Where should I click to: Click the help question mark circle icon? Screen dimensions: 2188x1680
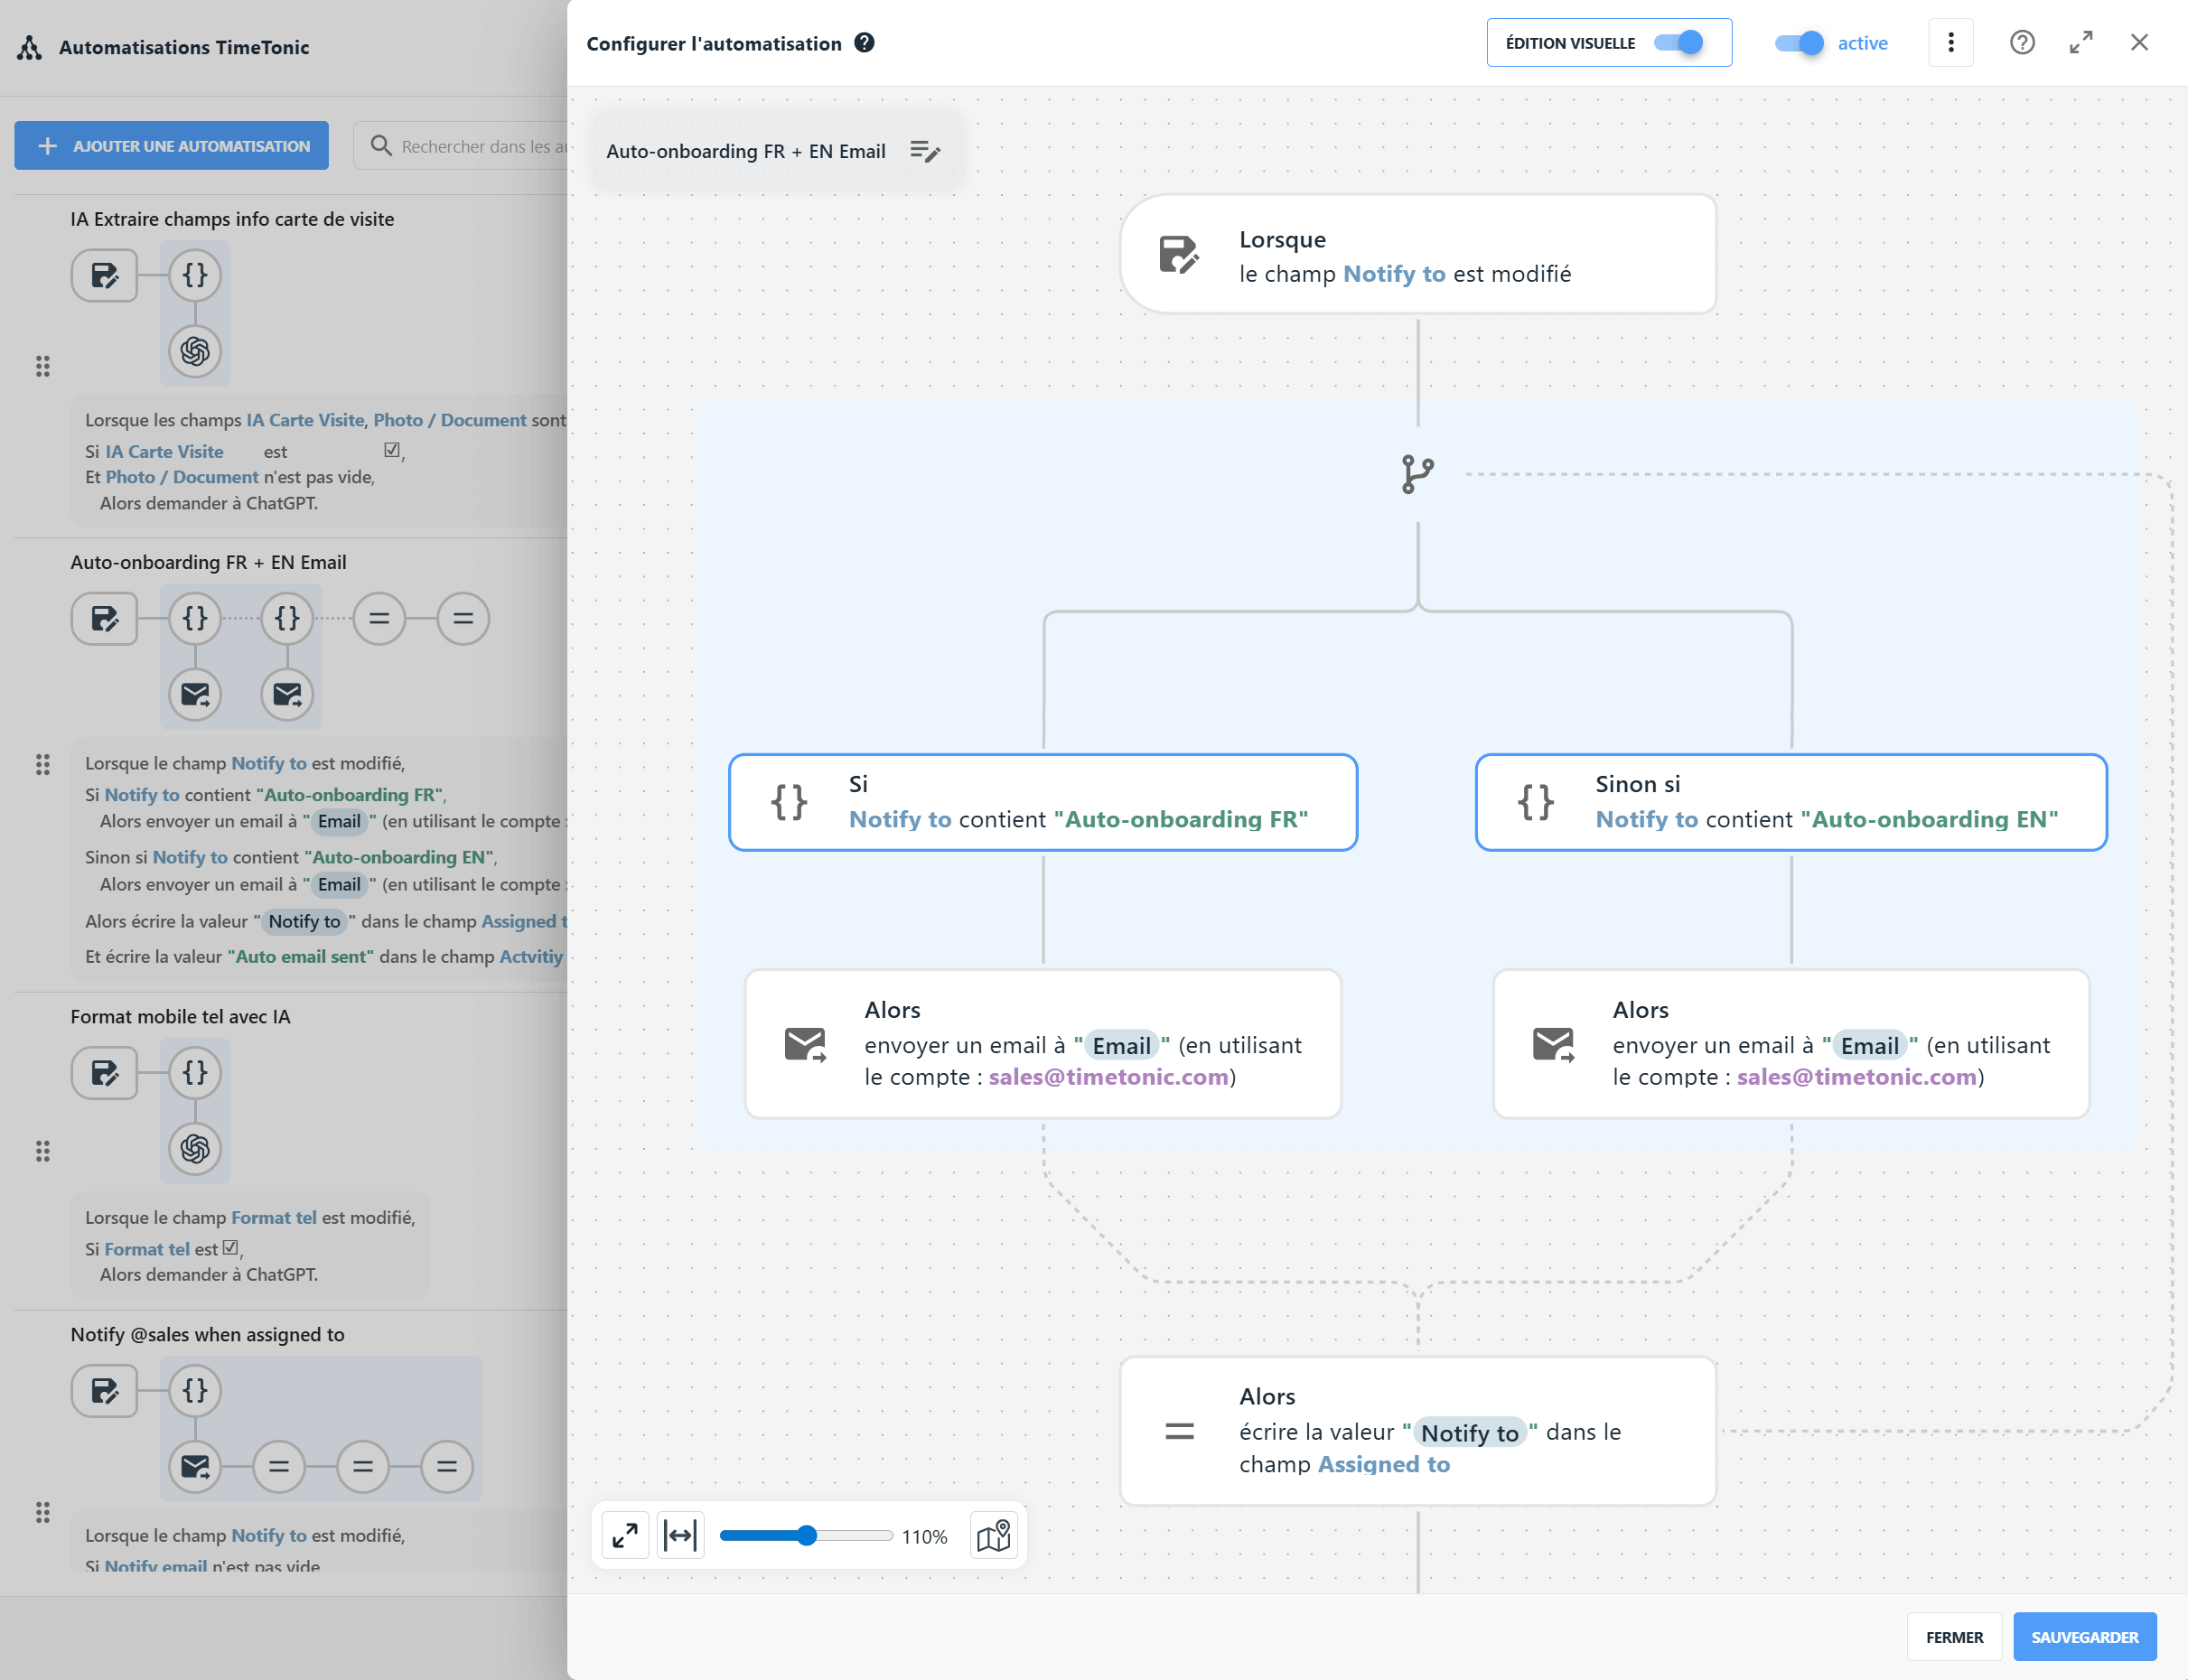[x=2022, y=43]
